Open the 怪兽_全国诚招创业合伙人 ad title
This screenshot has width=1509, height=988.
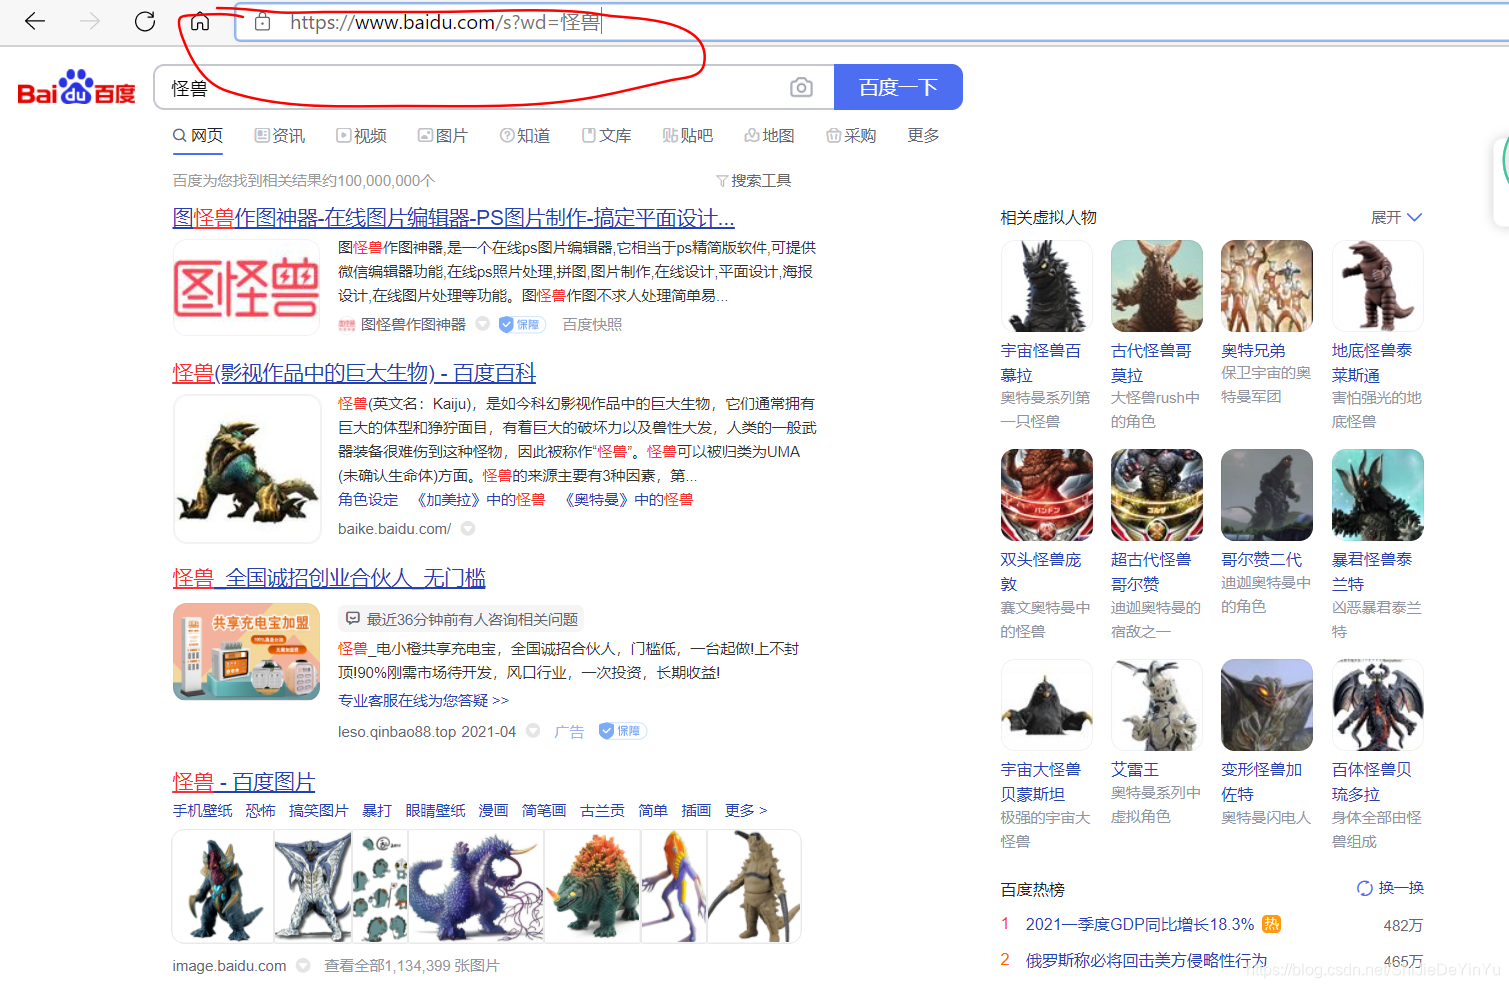pos(329,578)
